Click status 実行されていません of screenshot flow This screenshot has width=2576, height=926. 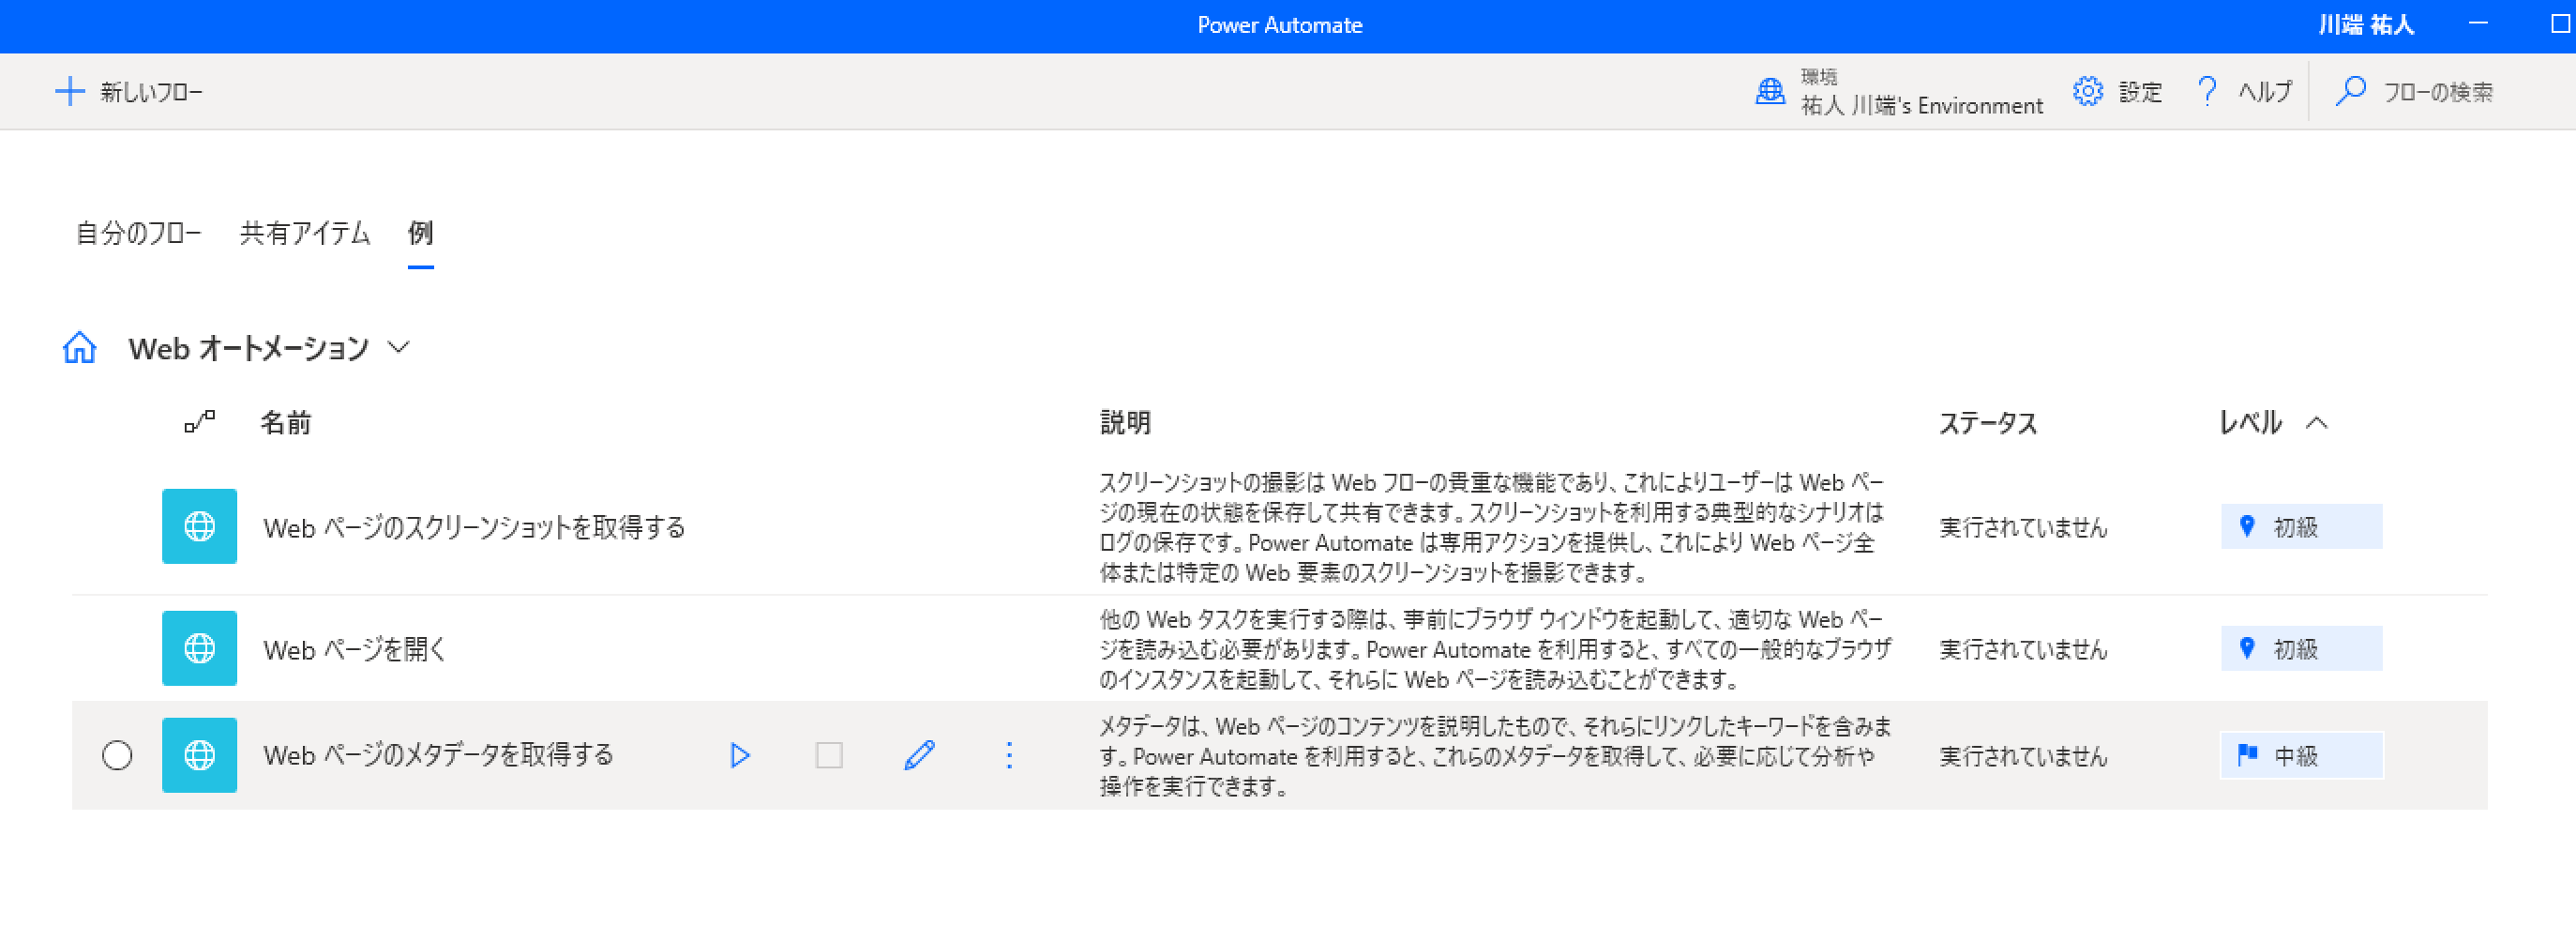2024,527
